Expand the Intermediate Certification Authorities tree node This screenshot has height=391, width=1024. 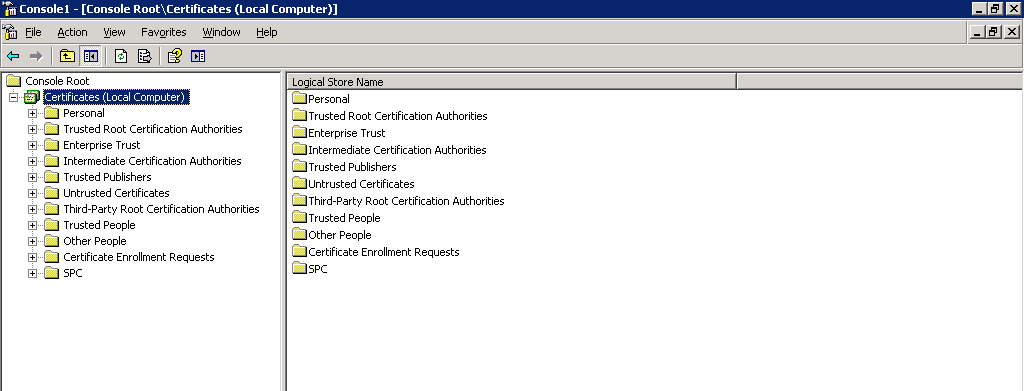32,161
